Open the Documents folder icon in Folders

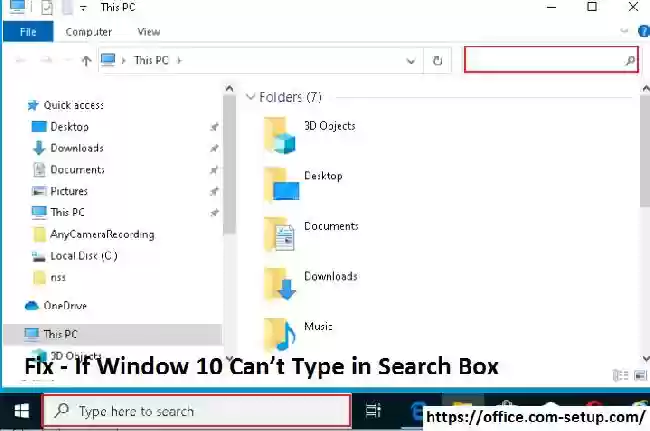pos(279,235)
